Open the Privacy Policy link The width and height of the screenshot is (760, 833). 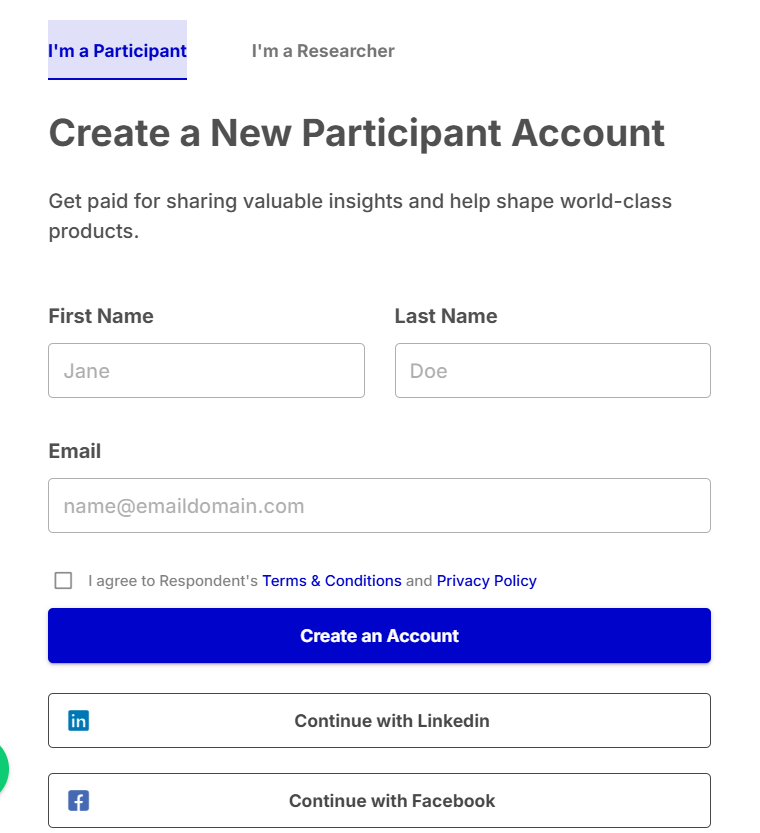(486, 581)
